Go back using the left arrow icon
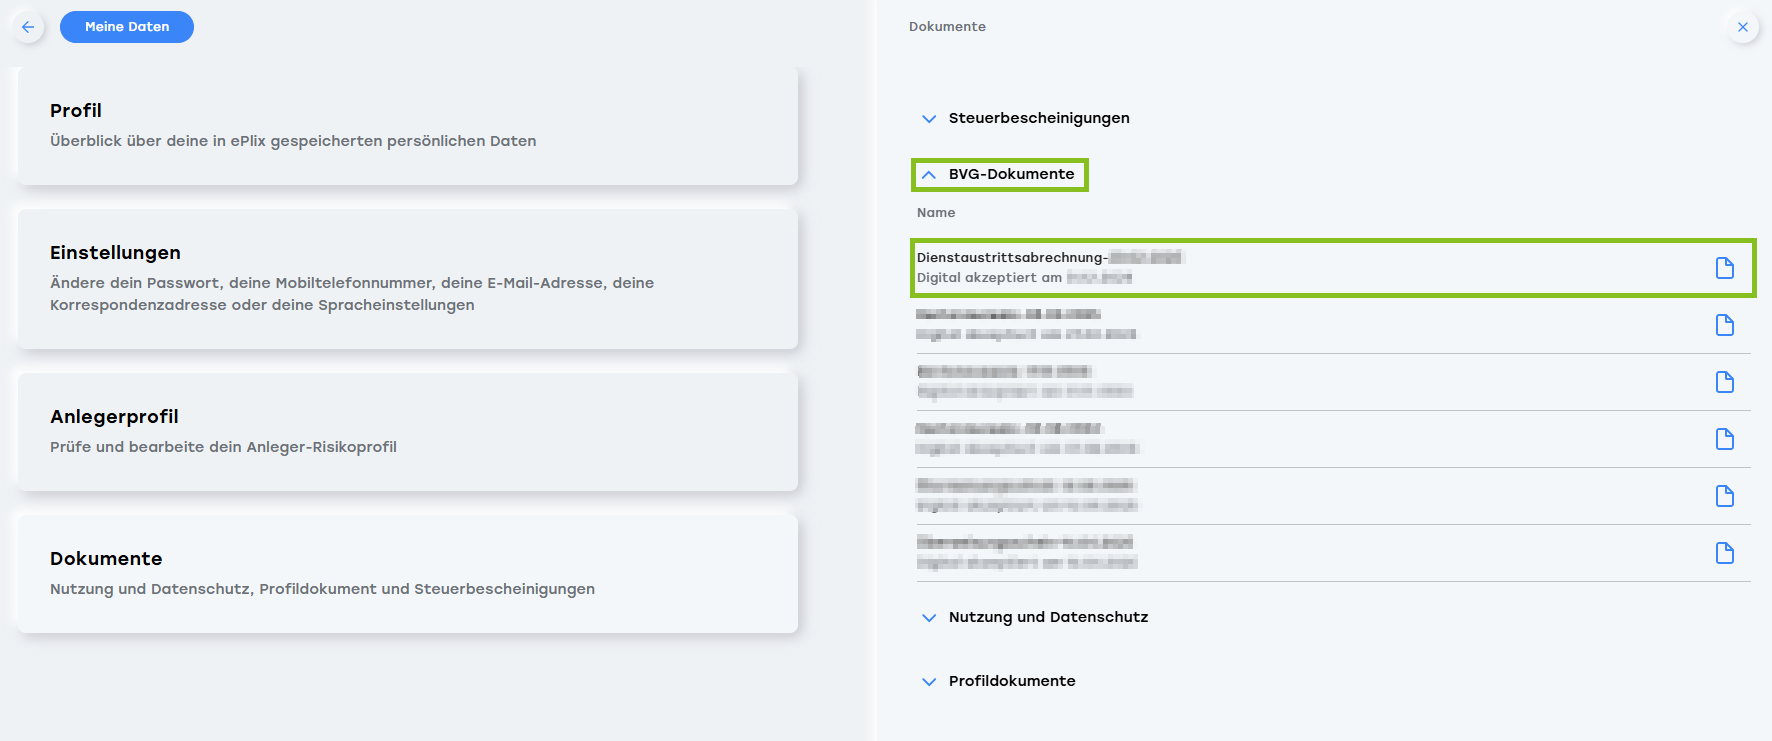Image resolution: width=1772 pixels, height=741 pixels. click(28, 27)
